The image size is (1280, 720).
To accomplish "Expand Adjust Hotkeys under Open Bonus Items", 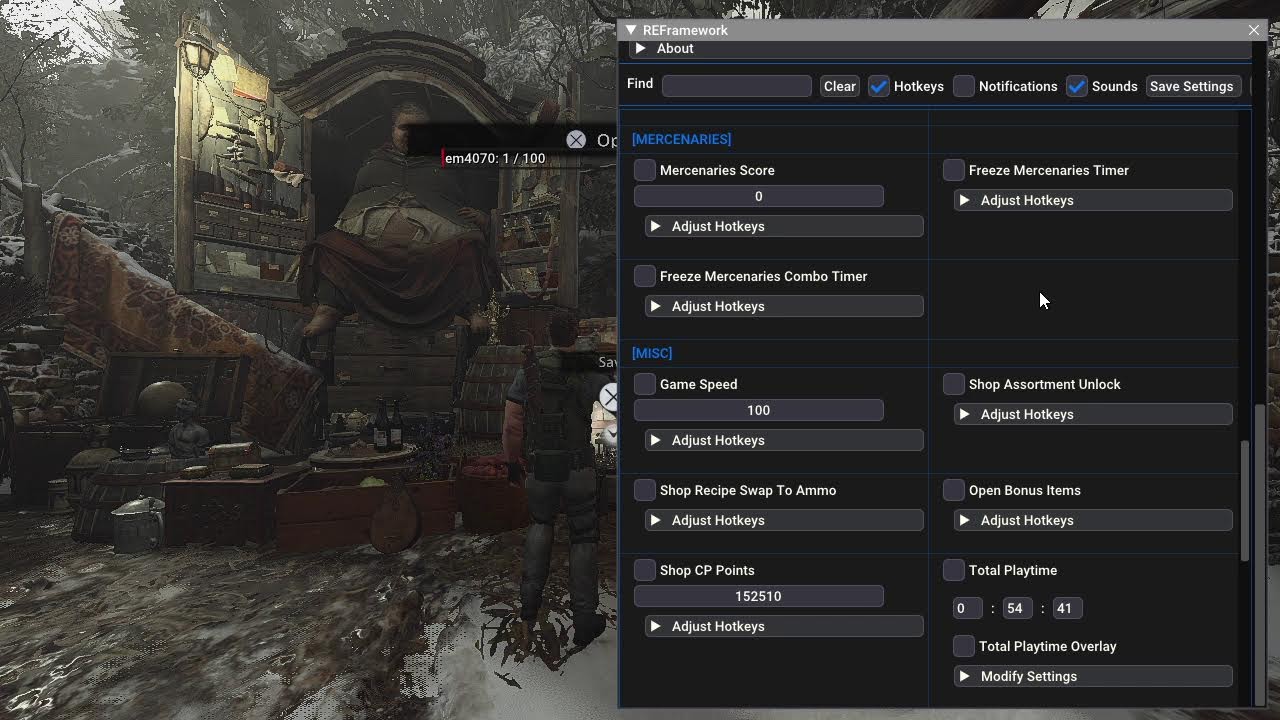I will (x=1093, y=520).
